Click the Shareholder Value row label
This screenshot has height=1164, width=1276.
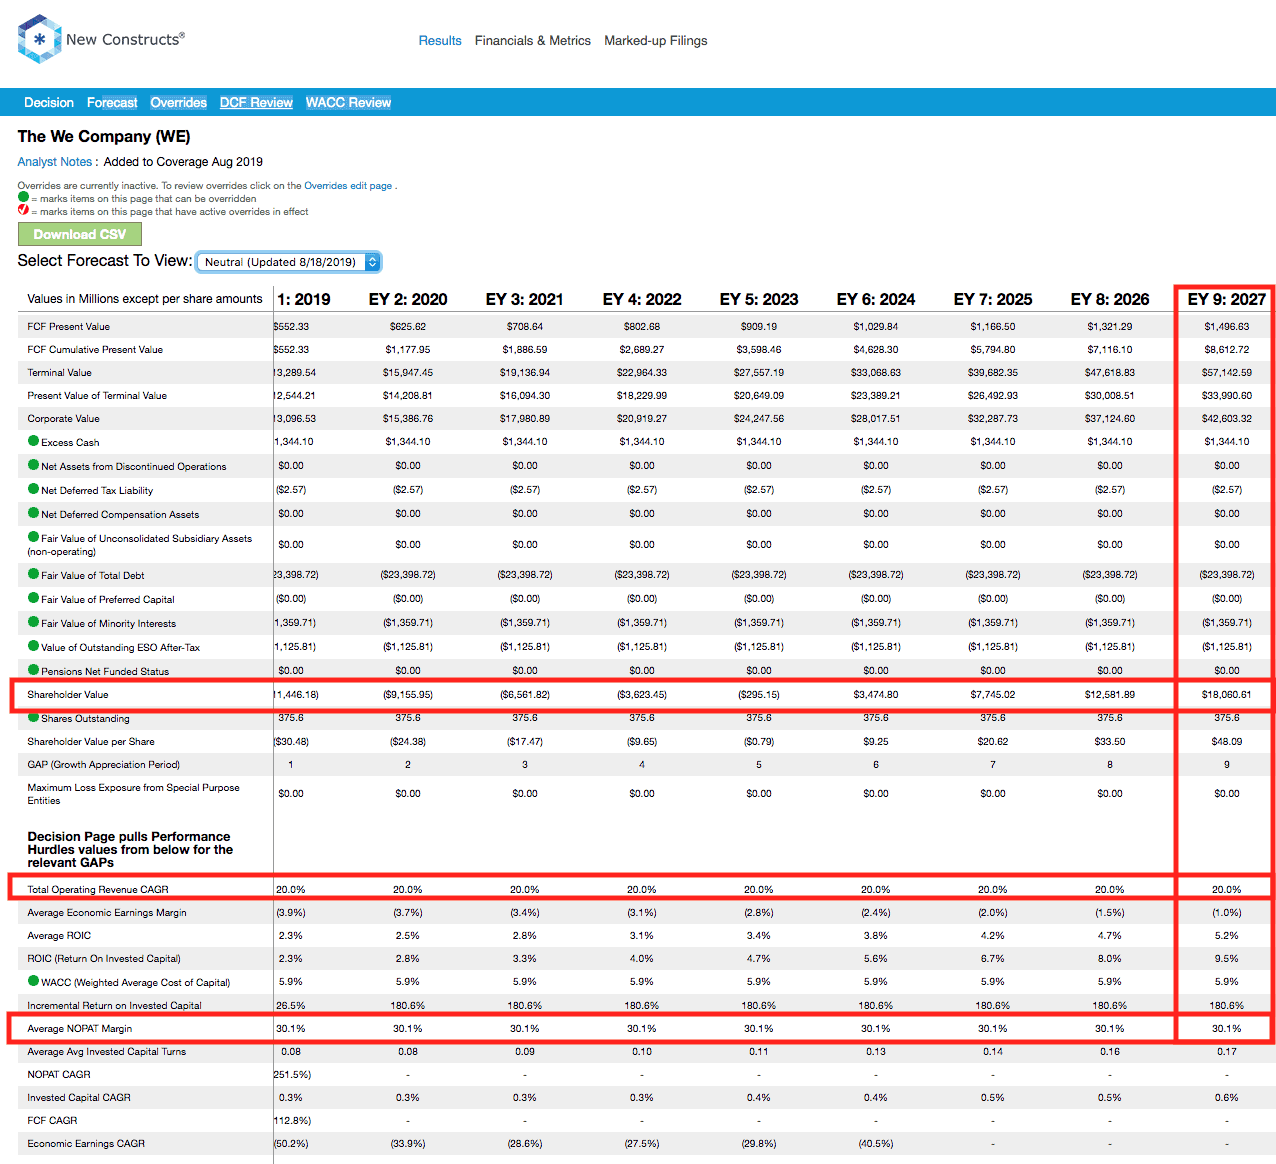(x=68, y=695)
